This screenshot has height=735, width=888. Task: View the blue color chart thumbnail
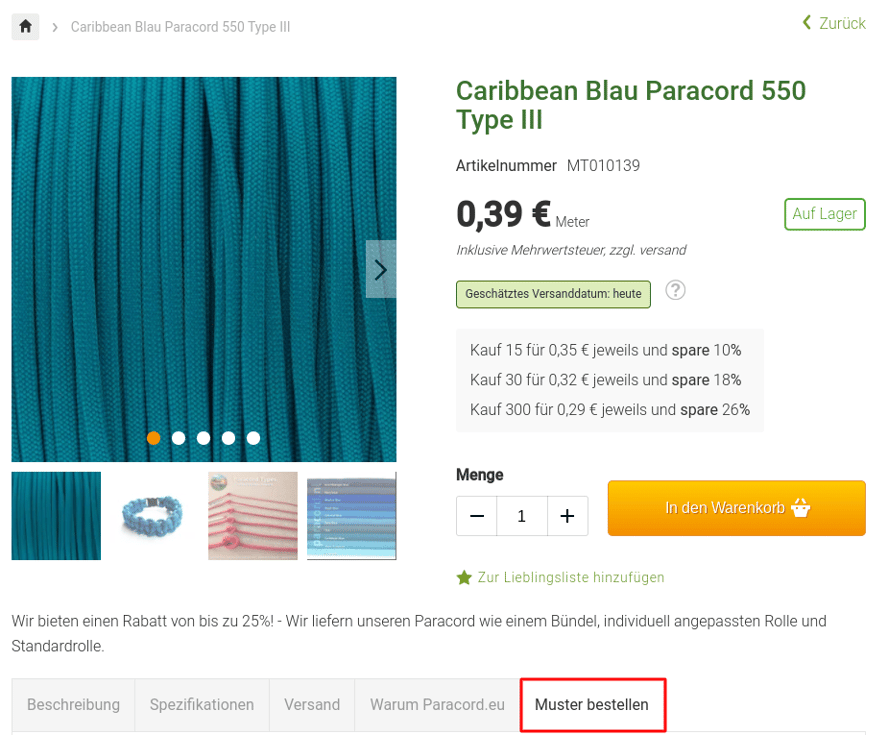click(x=352, y=516)
